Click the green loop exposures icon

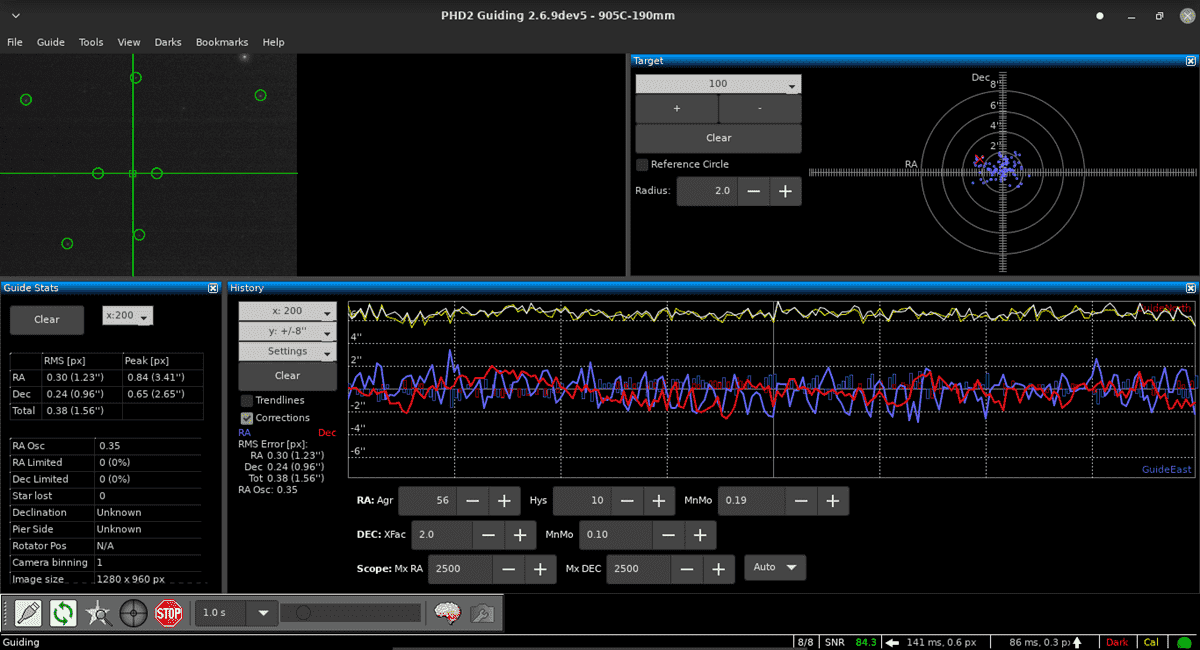[x=63, y=613]
